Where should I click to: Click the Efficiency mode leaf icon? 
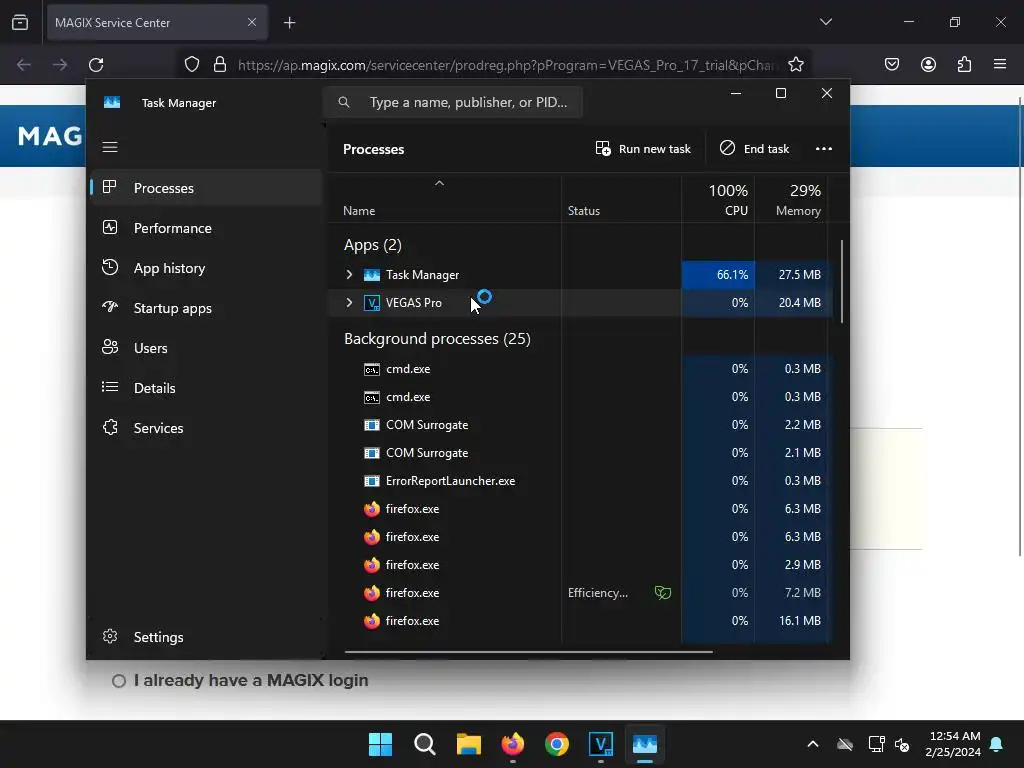[x=663, y=592]
